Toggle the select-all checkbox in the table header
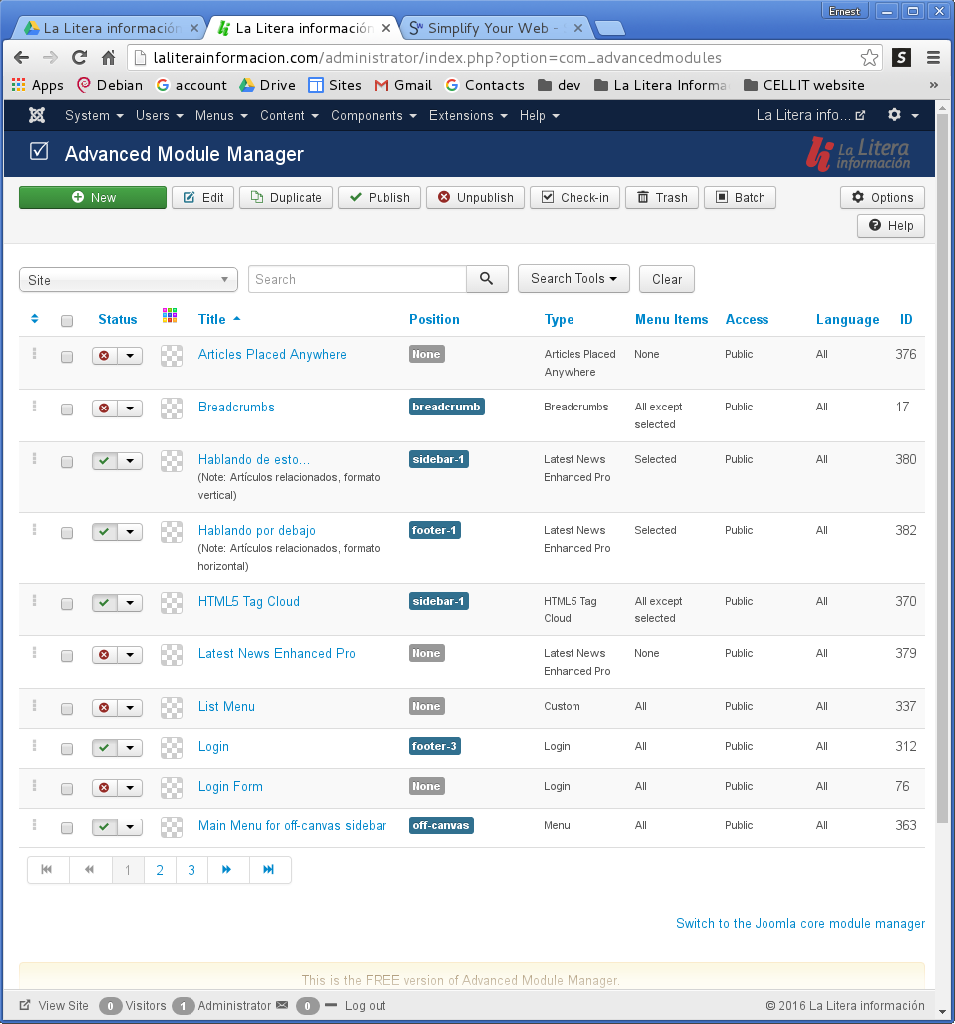955x1024 pixels. pos(67,321)
